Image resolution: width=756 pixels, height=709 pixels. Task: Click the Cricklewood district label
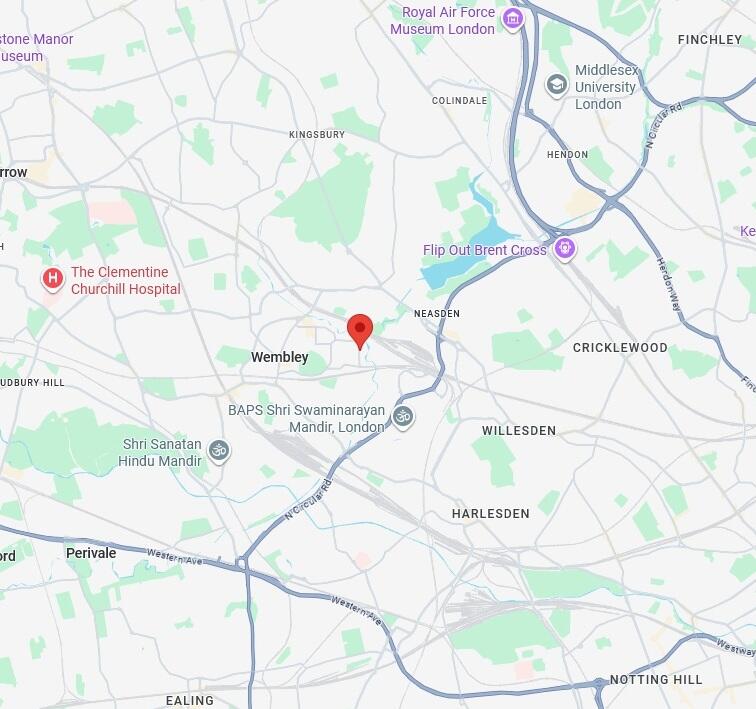620,348
